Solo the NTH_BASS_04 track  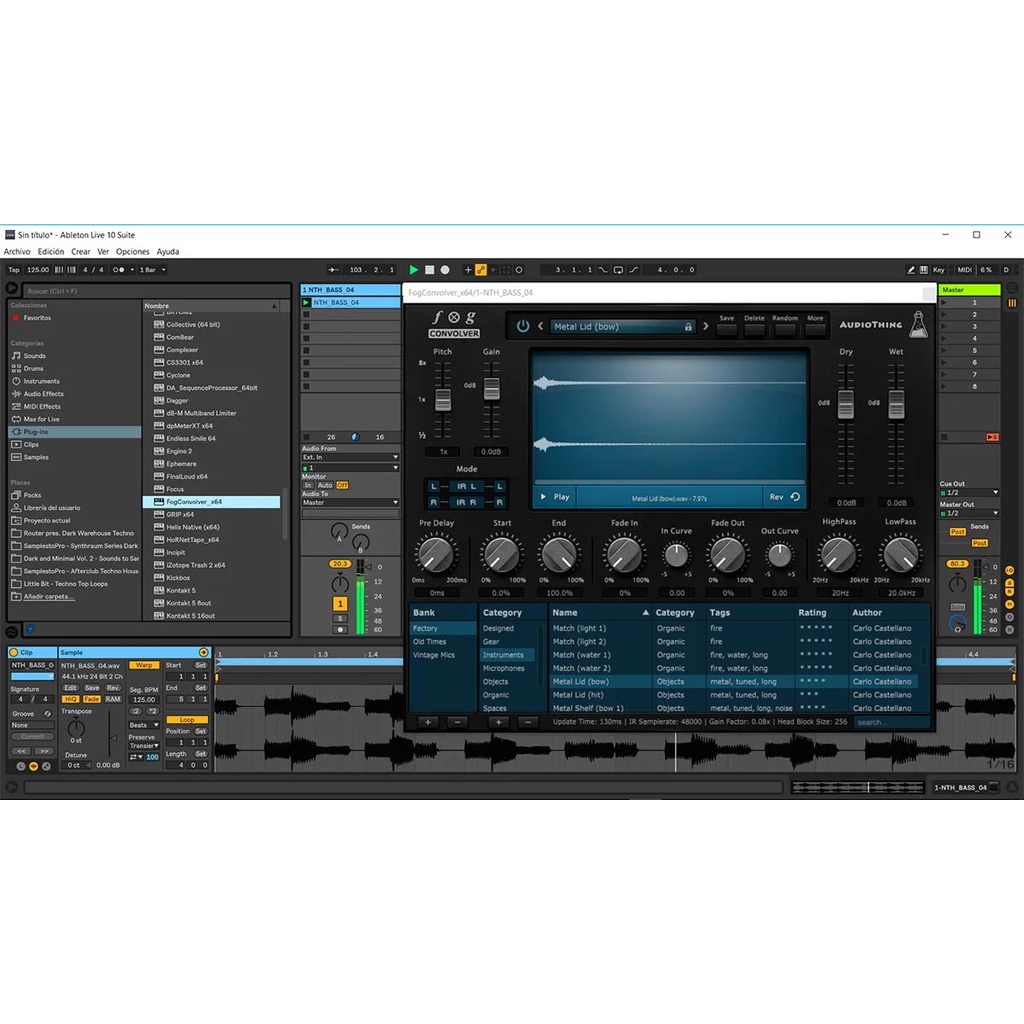[340, 618]
